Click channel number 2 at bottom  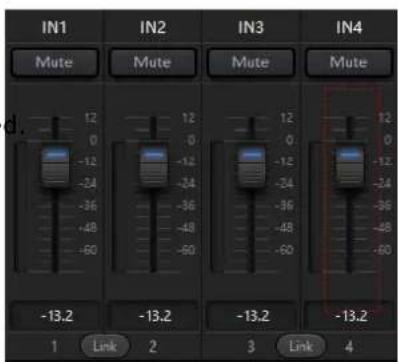153,347
